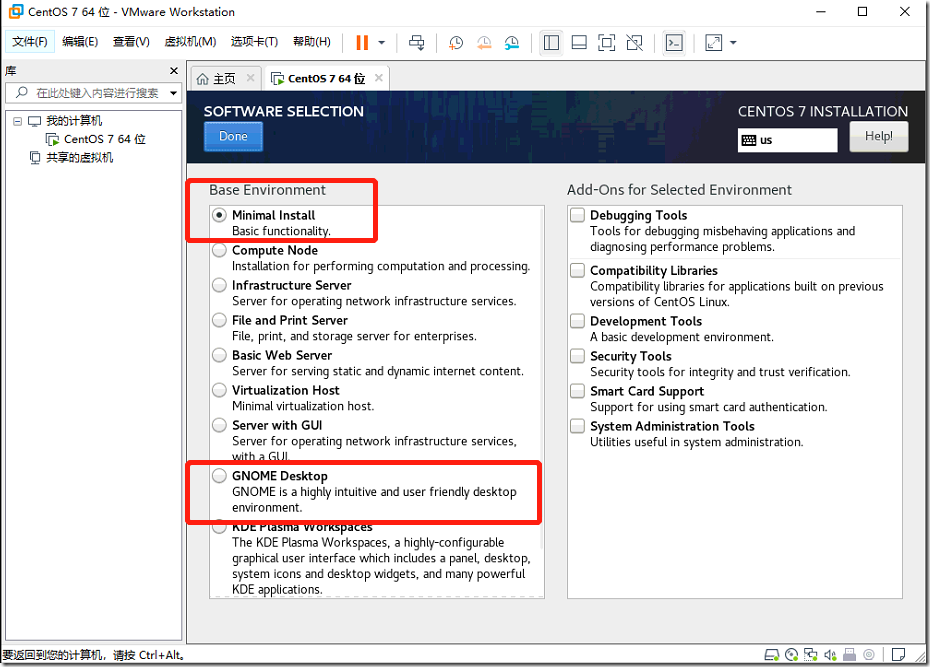The image size is (930, 667).
Task: Close the library panel
Action: pos(174,71)
